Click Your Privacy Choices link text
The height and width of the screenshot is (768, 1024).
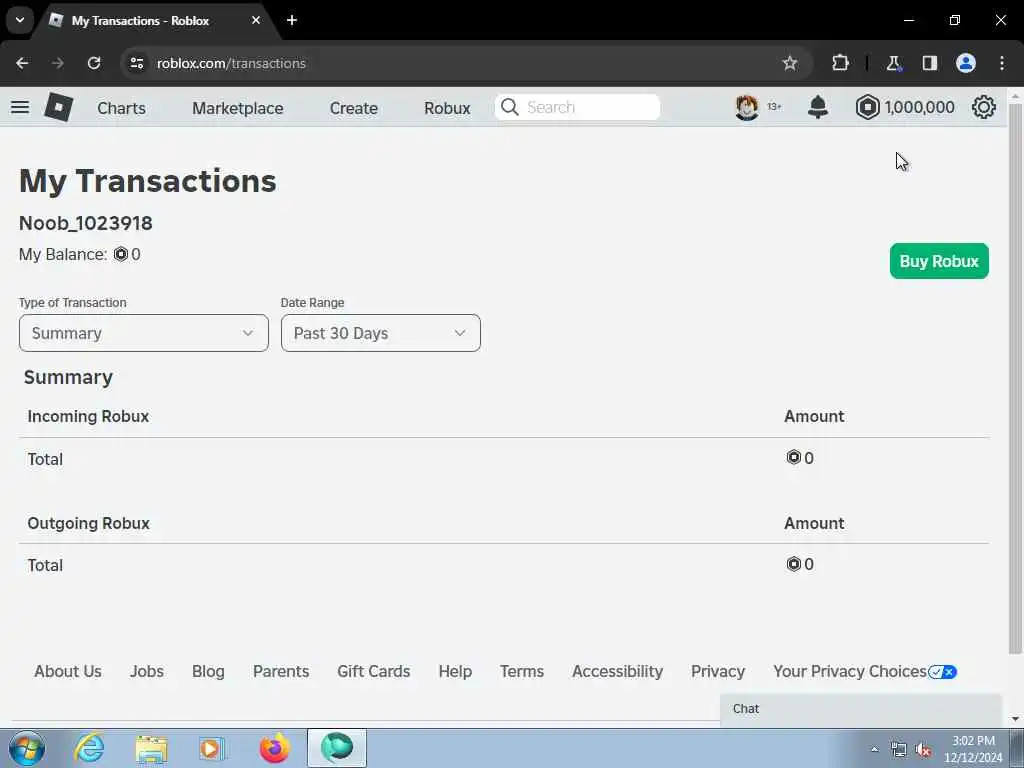pos(850,671)
